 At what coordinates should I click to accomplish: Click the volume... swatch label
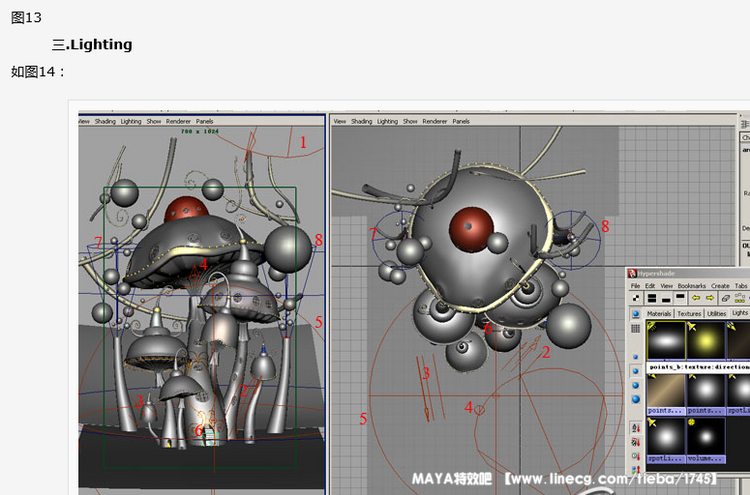coord(706,459)
